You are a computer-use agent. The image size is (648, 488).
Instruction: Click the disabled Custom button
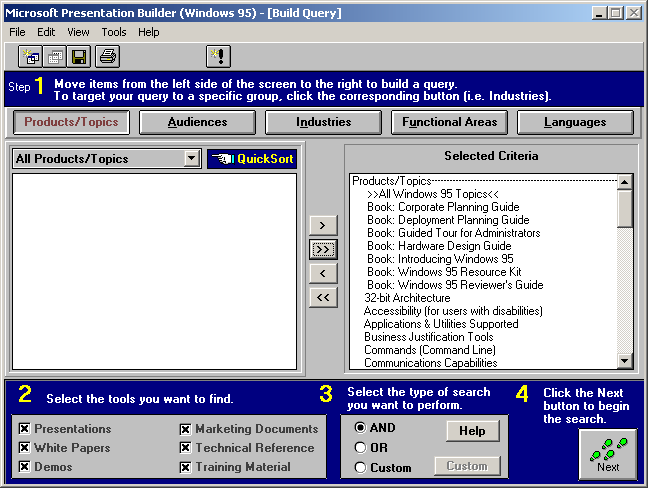click(467, 466)
